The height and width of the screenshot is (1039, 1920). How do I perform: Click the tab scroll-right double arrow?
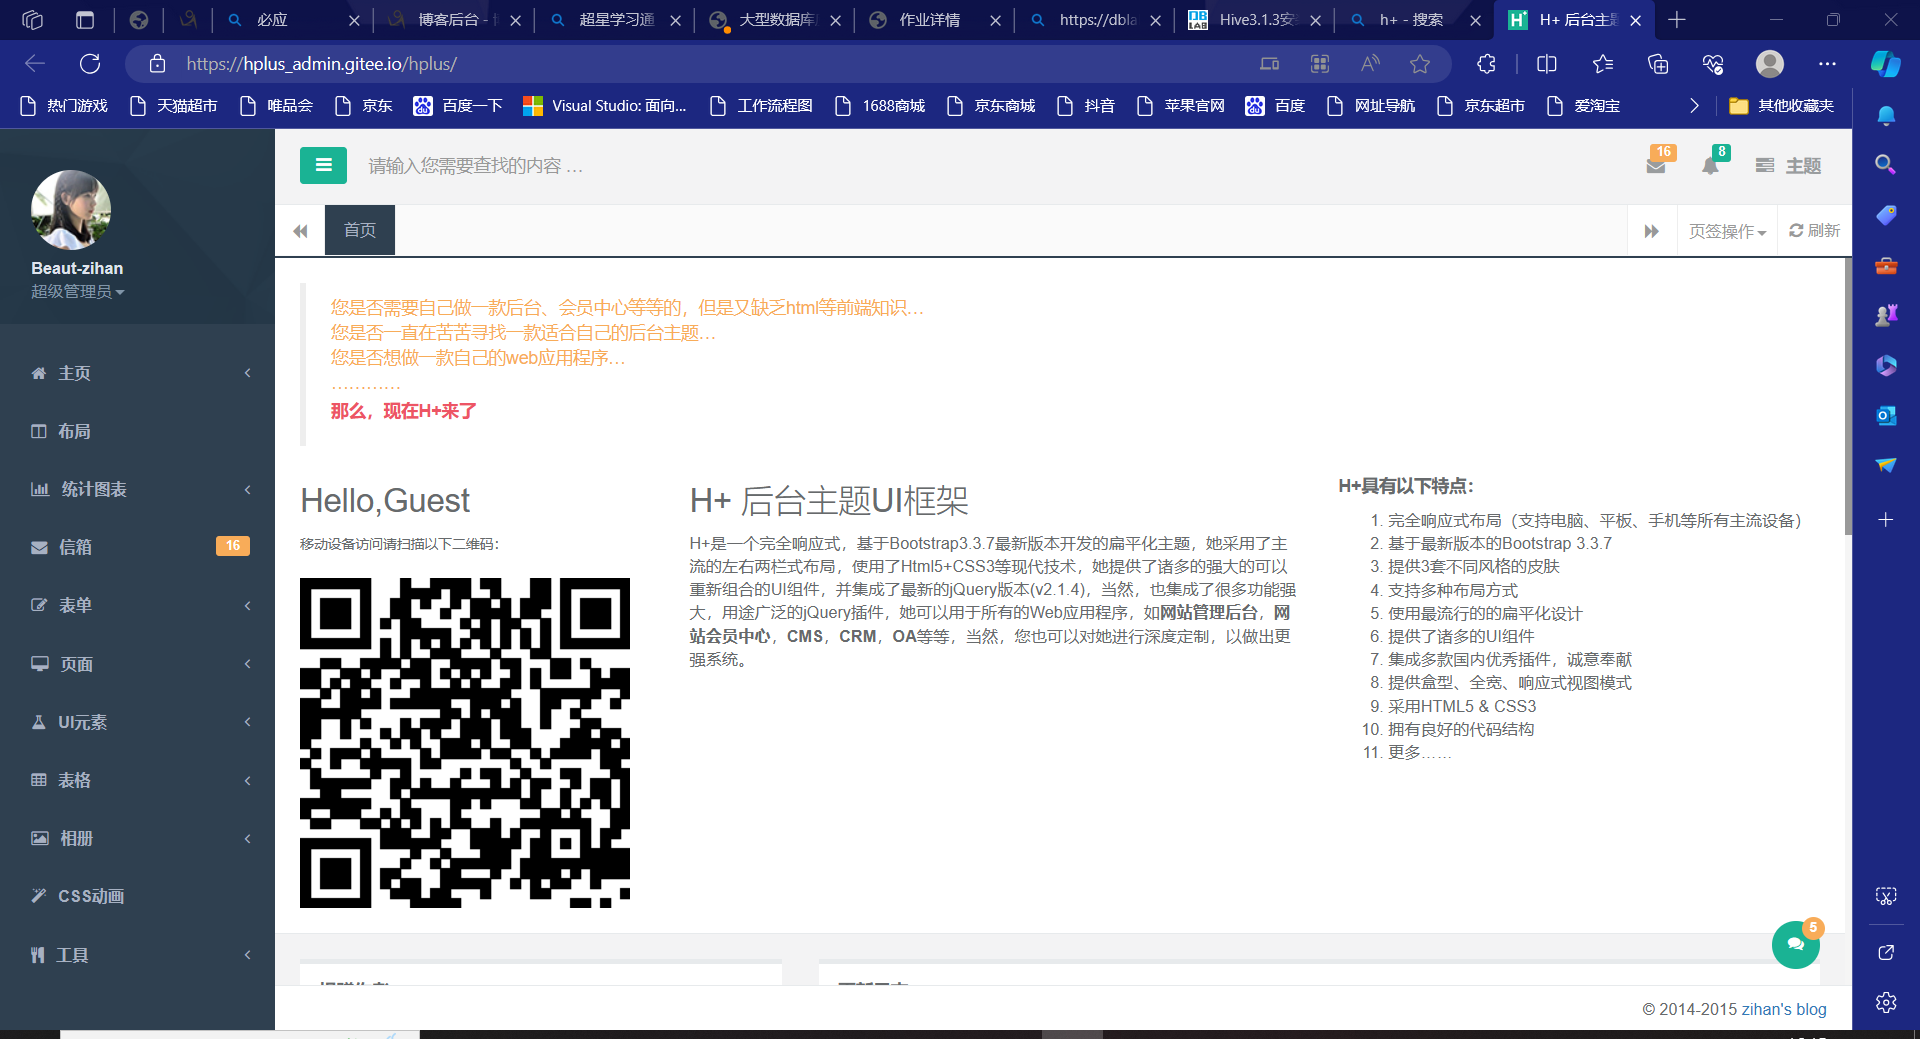coord(1652,231)
